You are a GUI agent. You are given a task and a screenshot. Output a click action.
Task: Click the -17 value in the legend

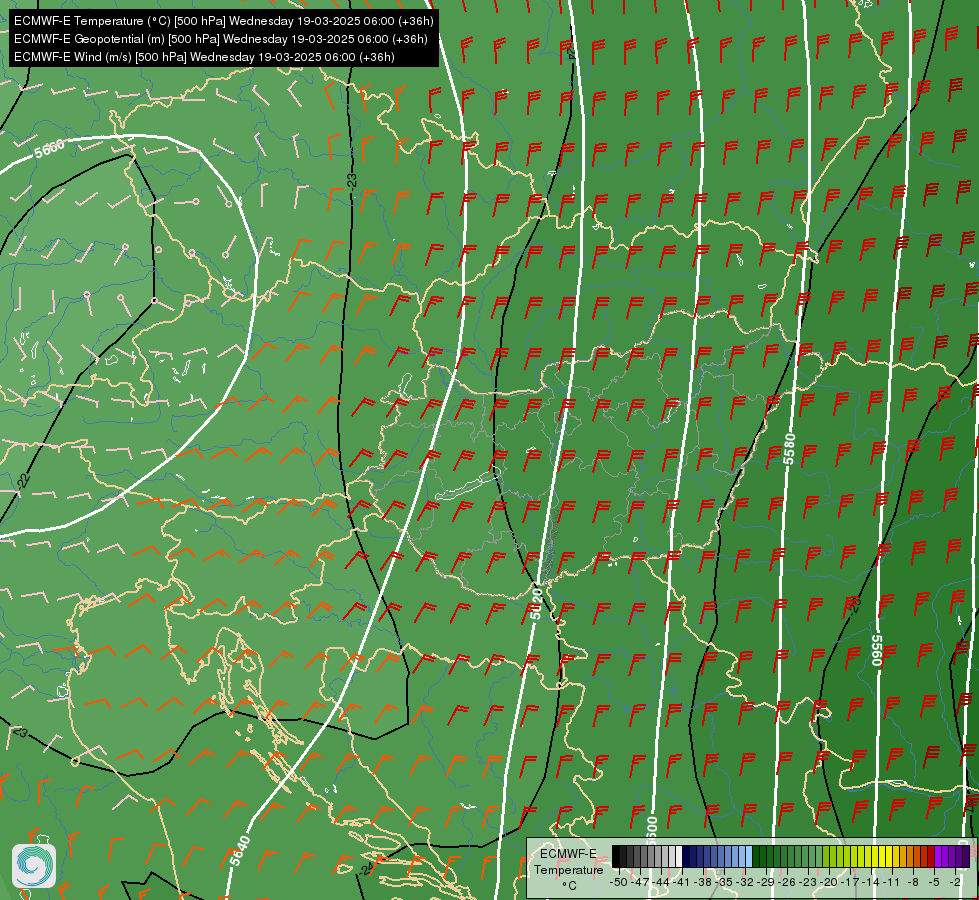(850, 882)
